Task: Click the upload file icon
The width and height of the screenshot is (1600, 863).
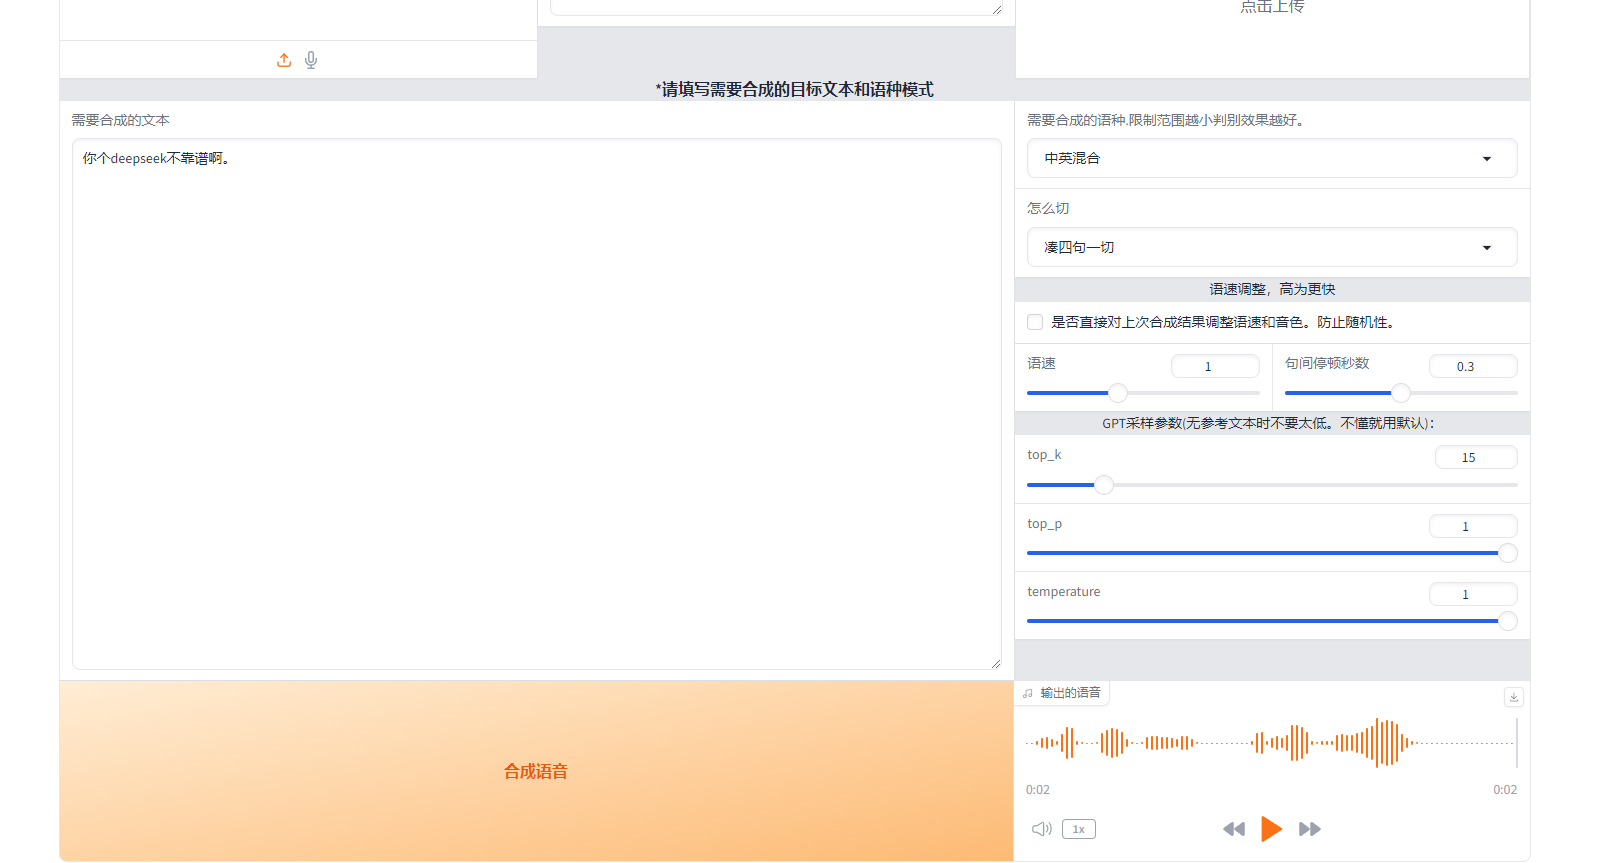Action: [x=284, y=60]
